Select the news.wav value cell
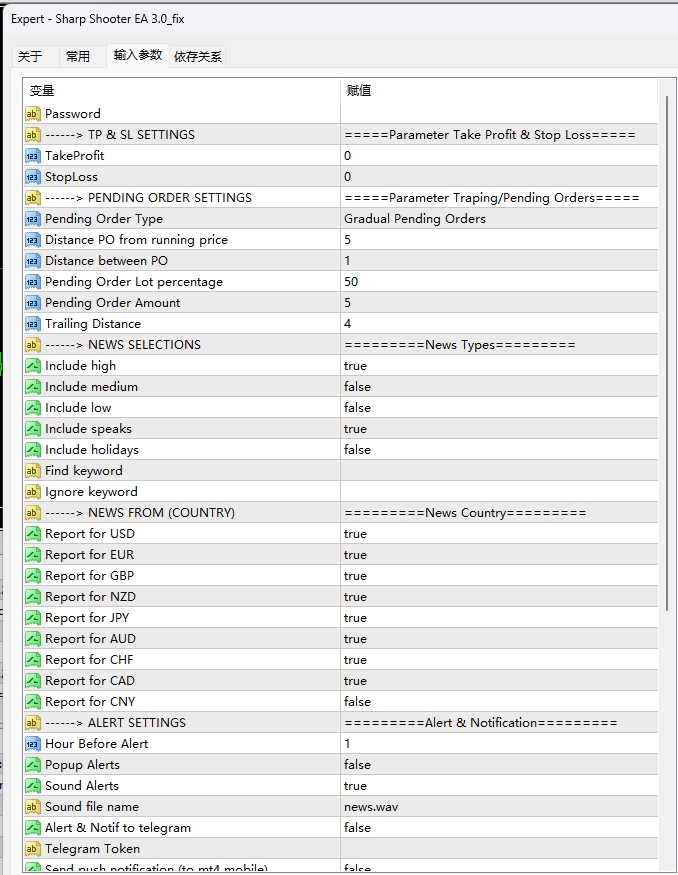This screenshot has width=678, height=875. click(499, 807)
